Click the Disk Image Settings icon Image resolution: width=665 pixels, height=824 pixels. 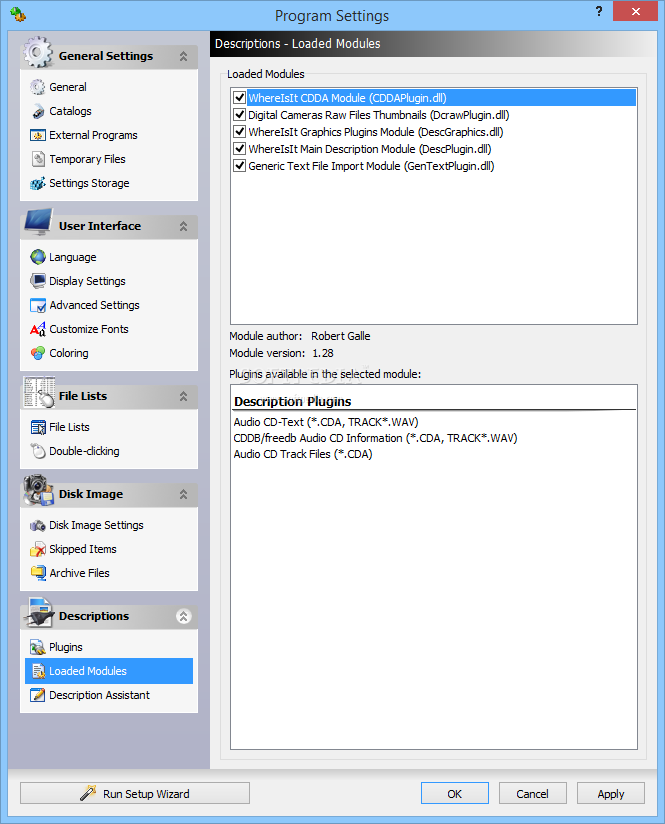tap(37, 525)
